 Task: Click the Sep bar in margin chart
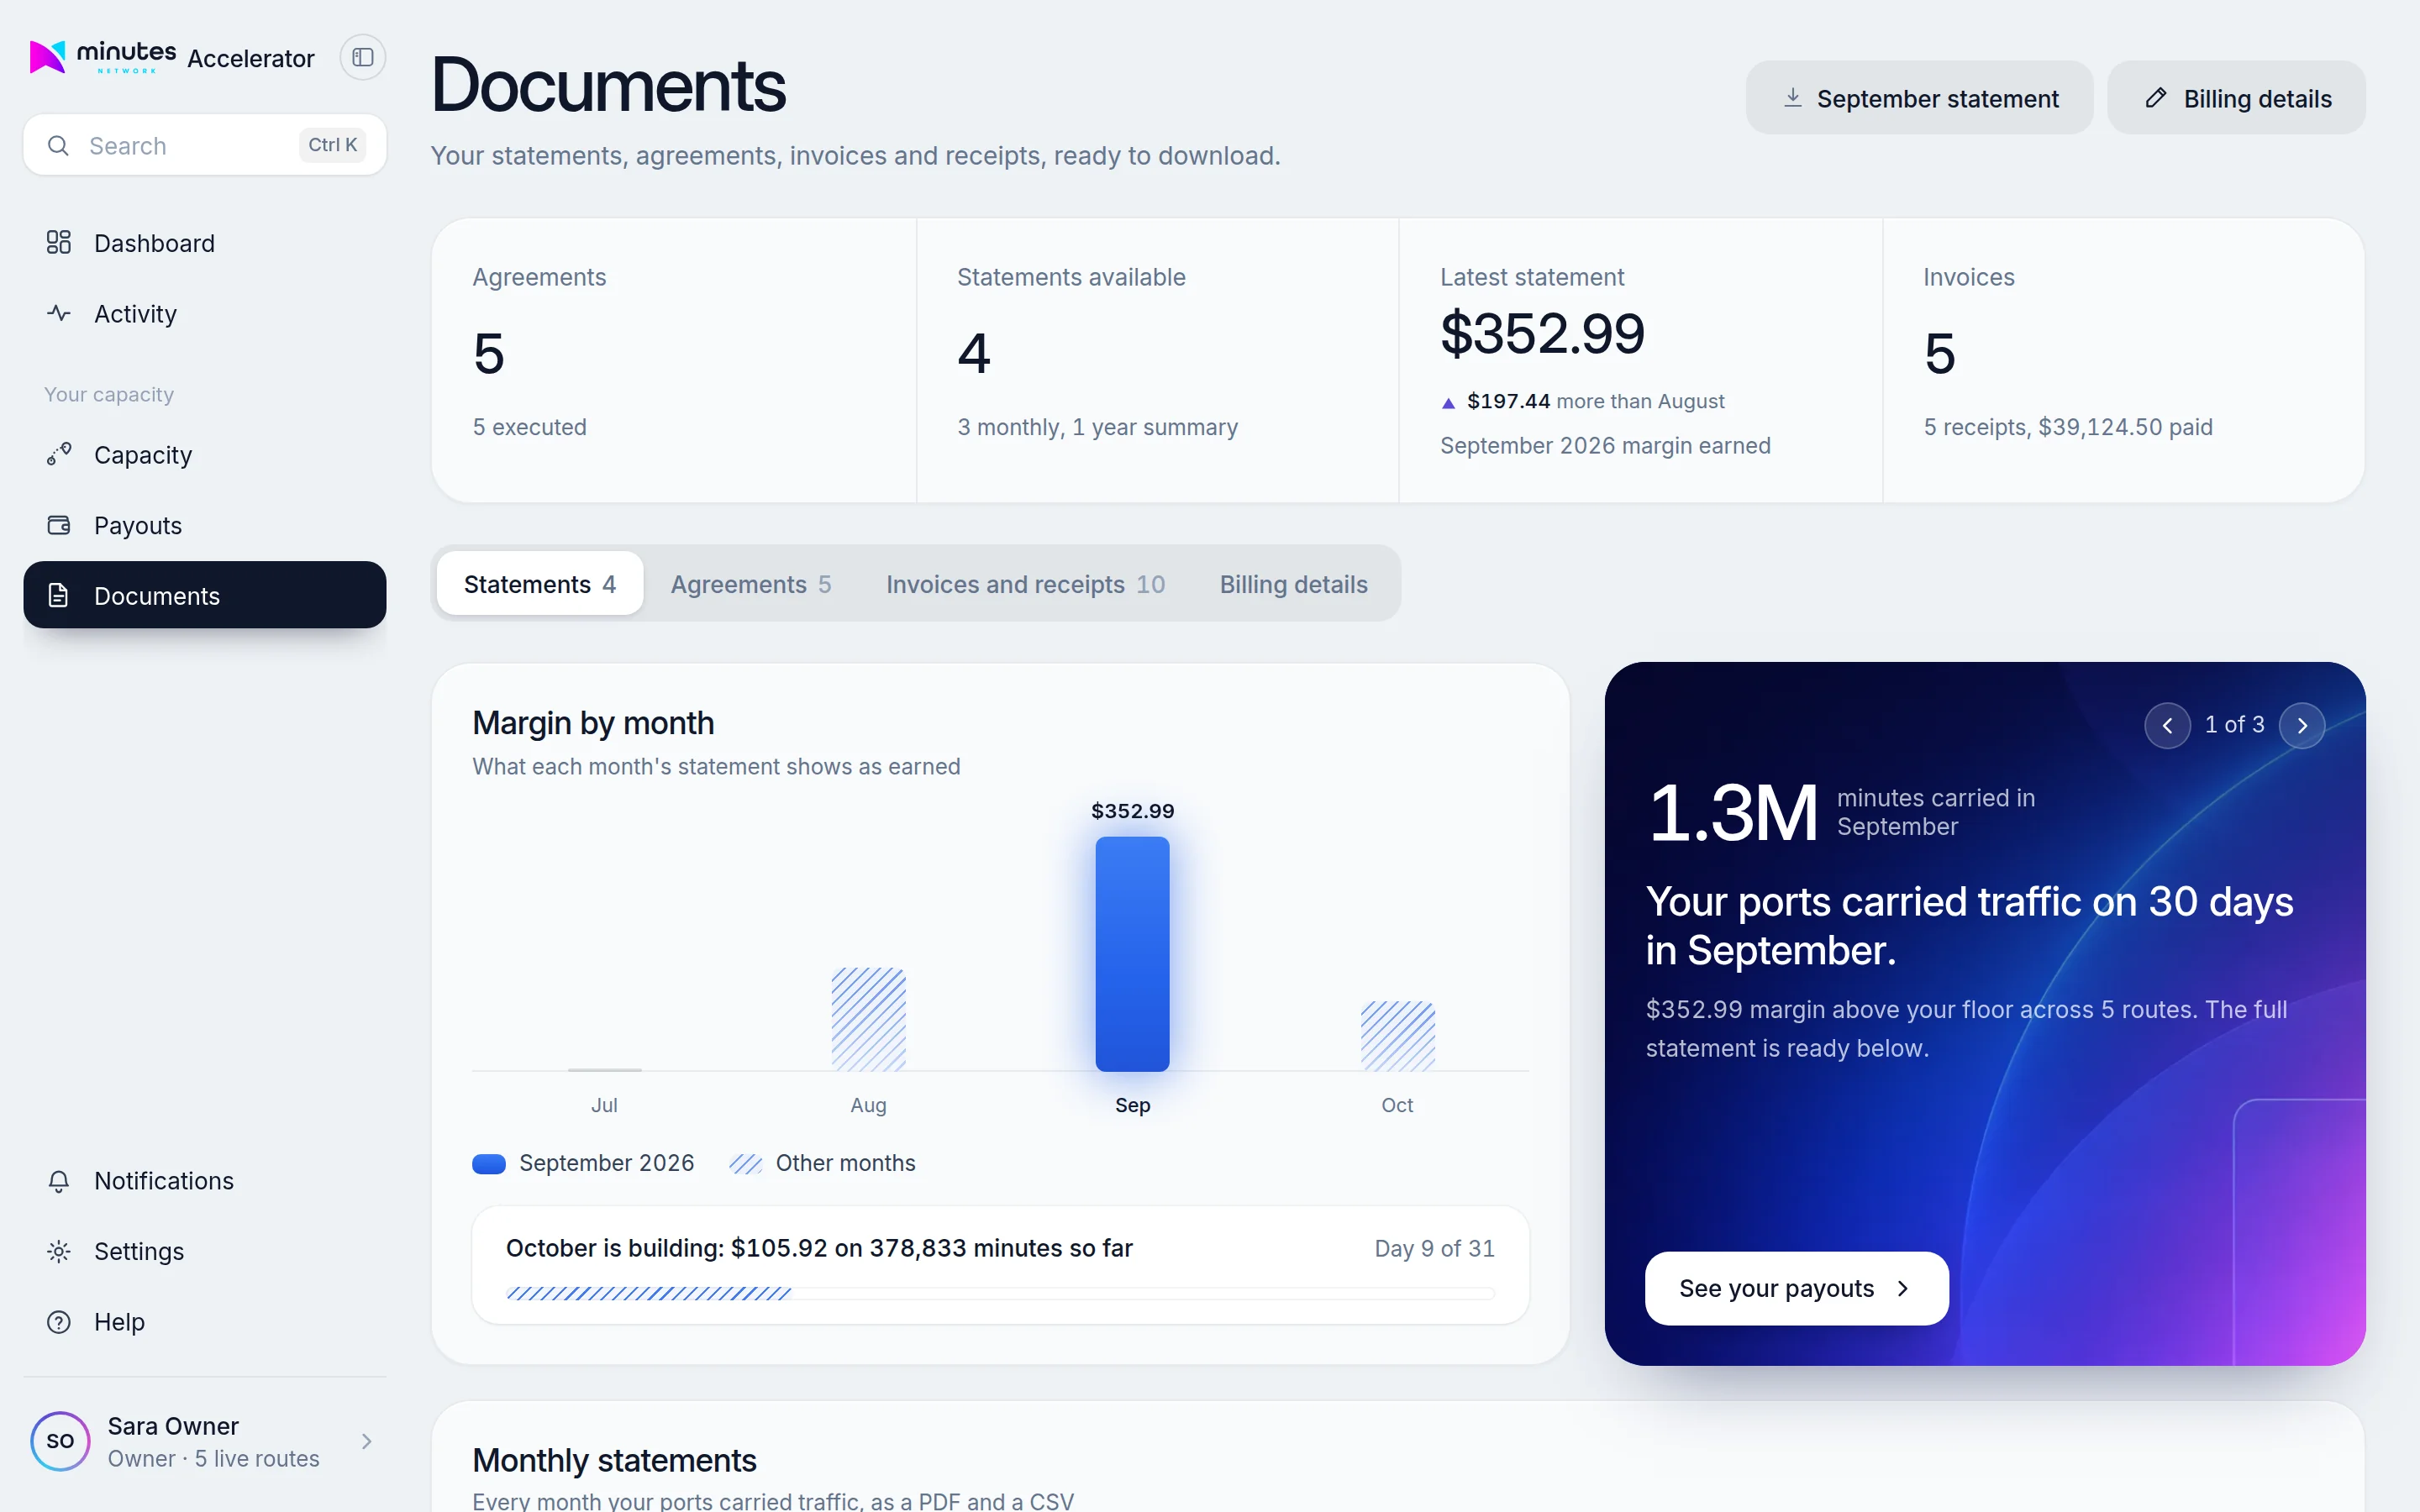point(1132,954)
